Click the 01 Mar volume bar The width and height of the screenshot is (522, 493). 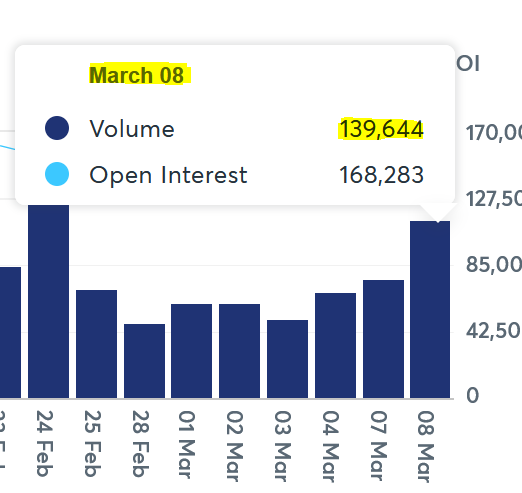click(x=191, y=351)
